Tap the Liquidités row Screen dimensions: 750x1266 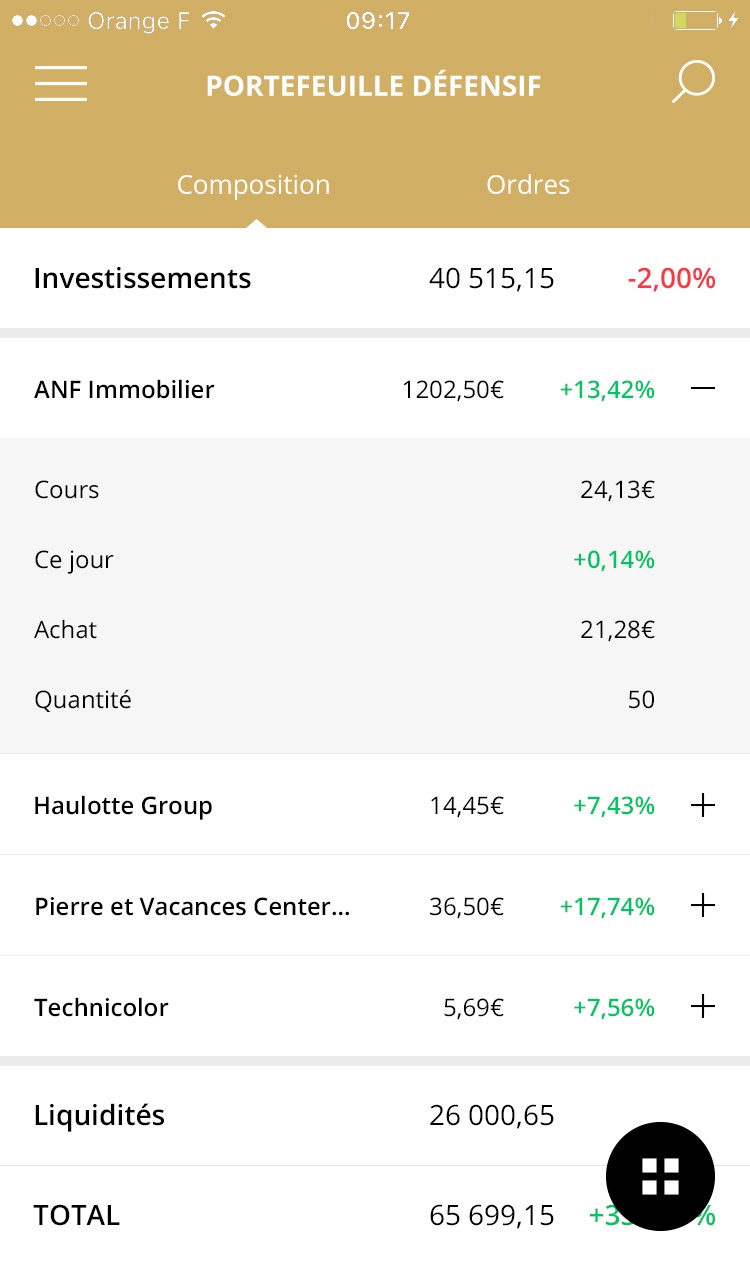coord(99,1115)
